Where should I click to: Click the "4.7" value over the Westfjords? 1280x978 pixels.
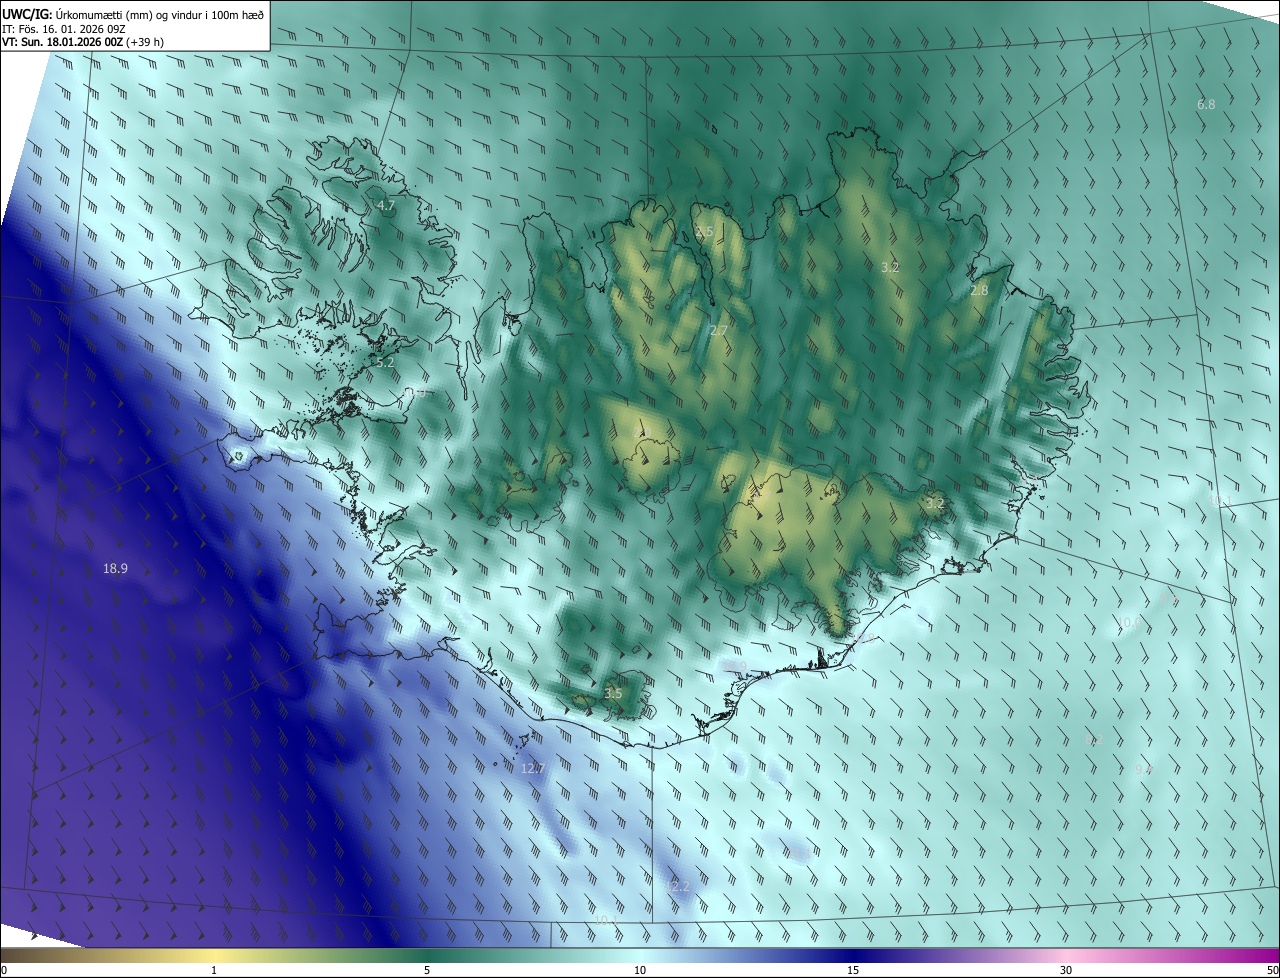[x=385, y=206]
